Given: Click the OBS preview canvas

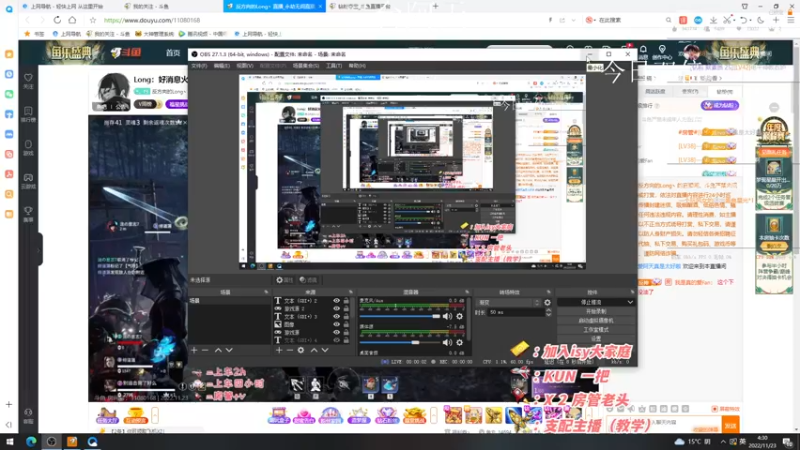Looking at the screenshot, I should [412, 172].
